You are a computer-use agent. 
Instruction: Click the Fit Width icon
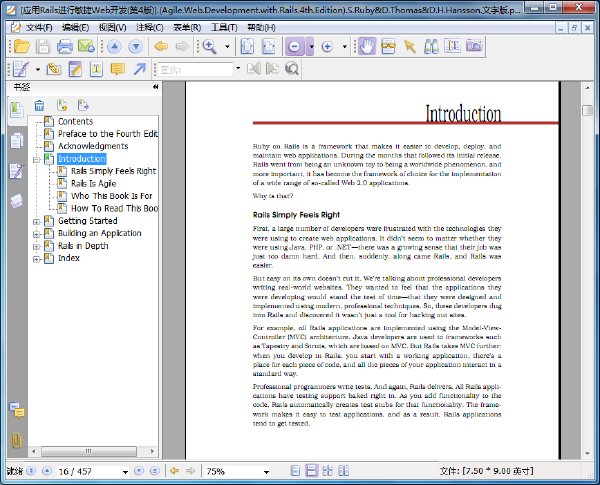point(269,46)
